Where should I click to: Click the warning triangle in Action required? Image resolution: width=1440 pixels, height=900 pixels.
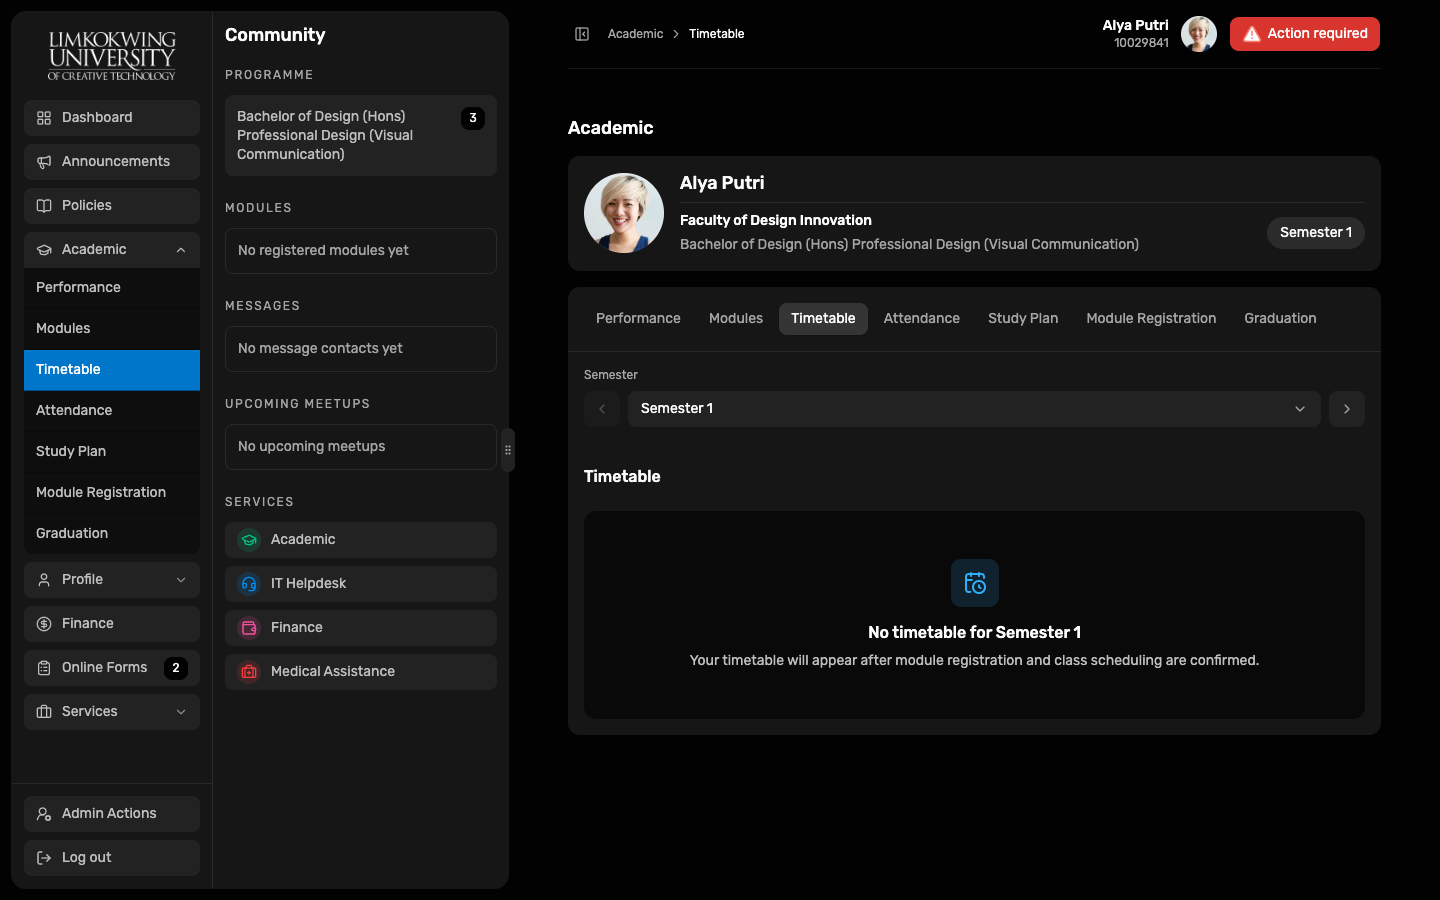pyautogui.click(x=1251, y=34)
